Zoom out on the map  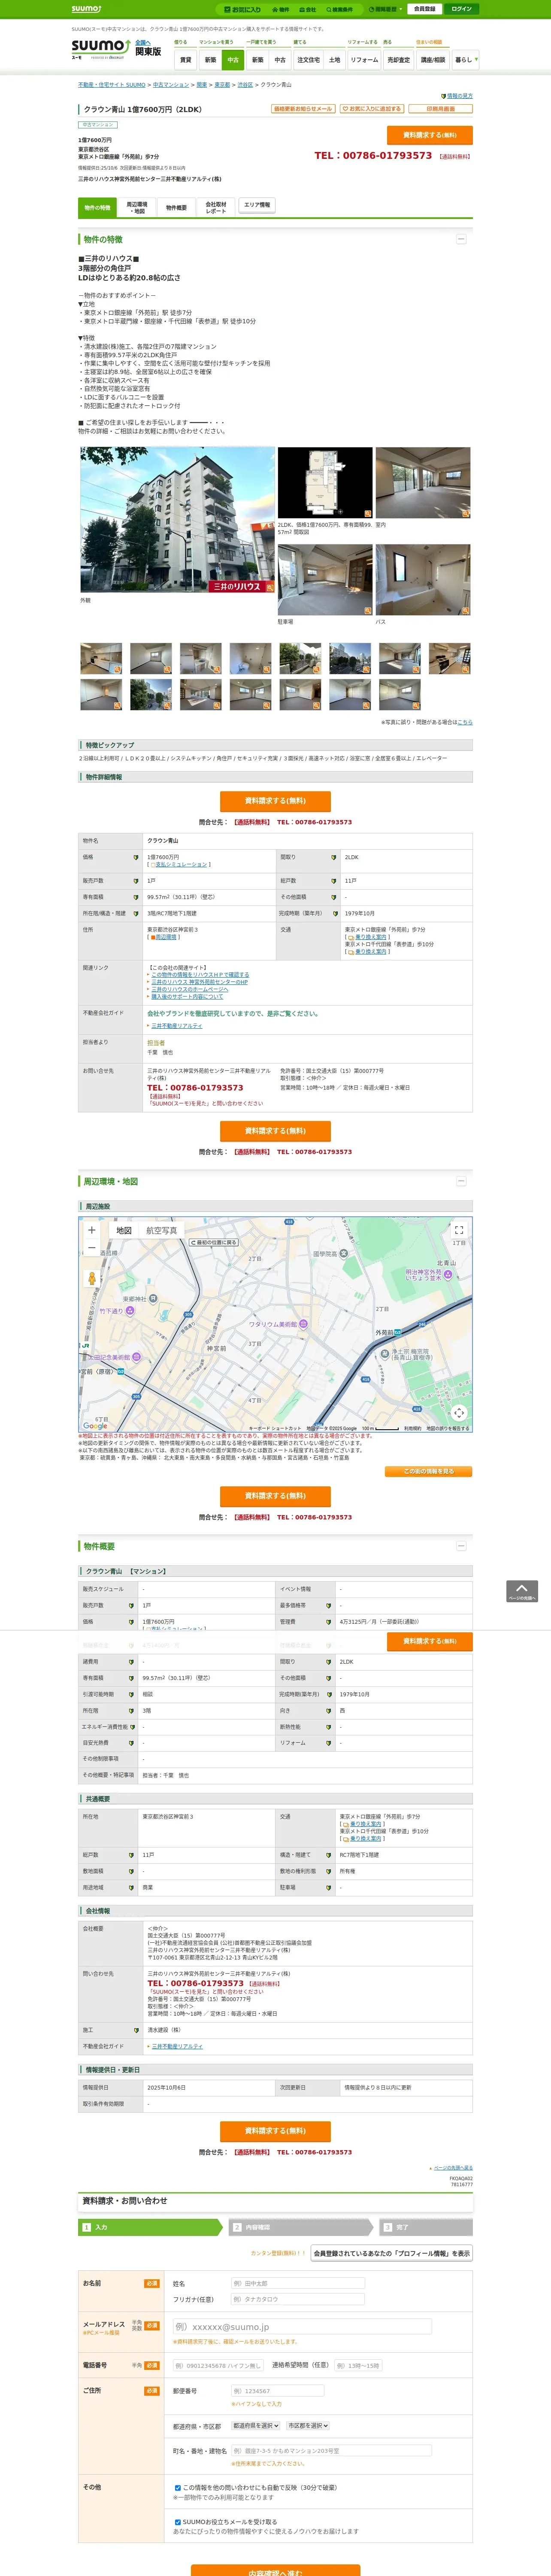(92, 1248)
